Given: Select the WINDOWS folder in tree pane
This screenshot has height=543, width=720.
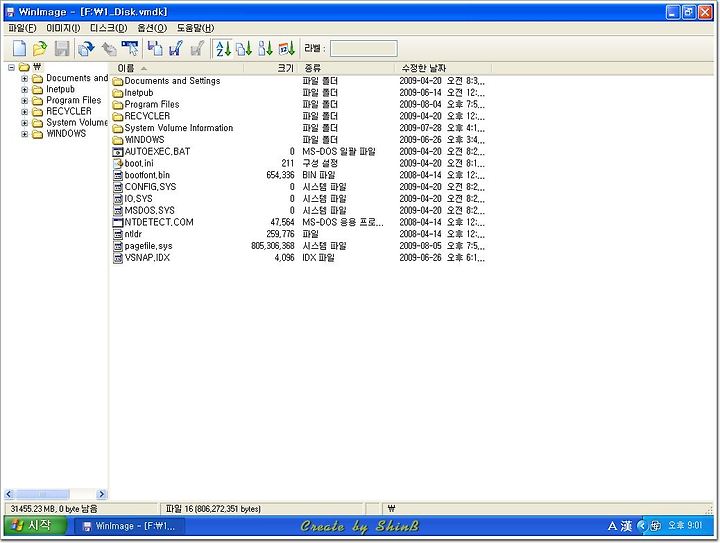Looking at the screenshot, I should pyautogui.click(x=66, y=134).
